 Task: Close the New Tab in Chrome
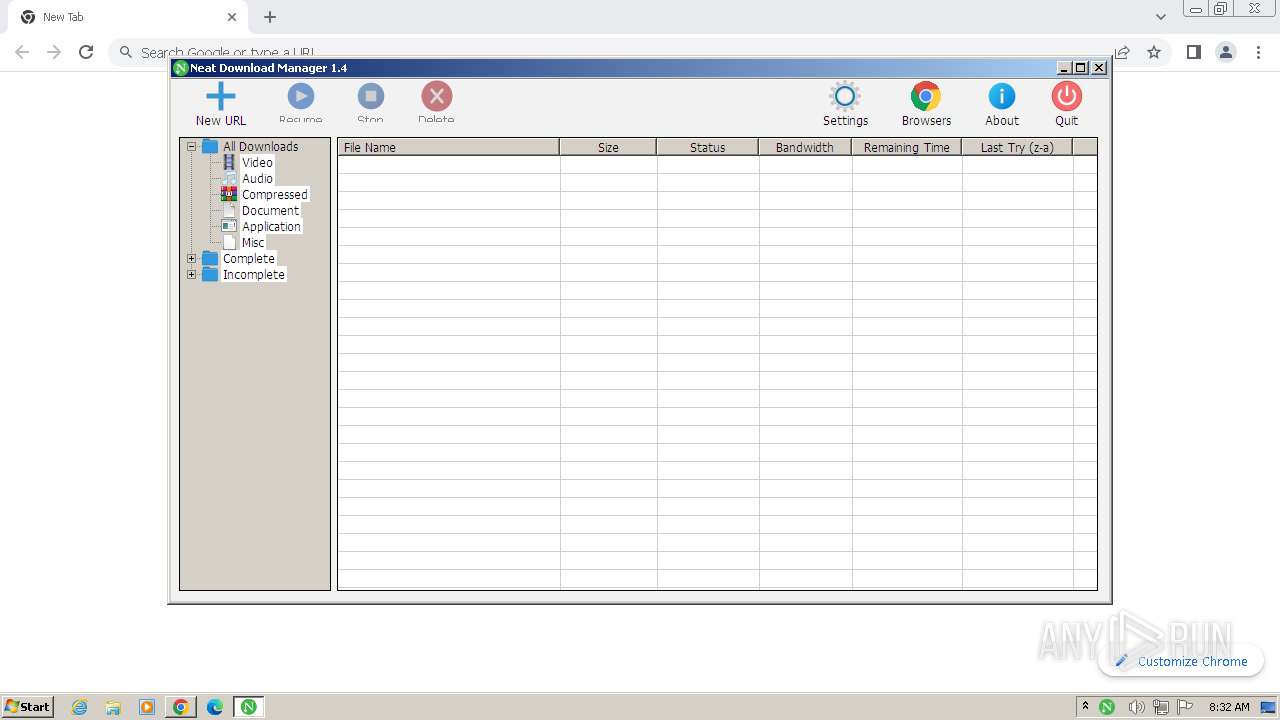click(232, 17)
